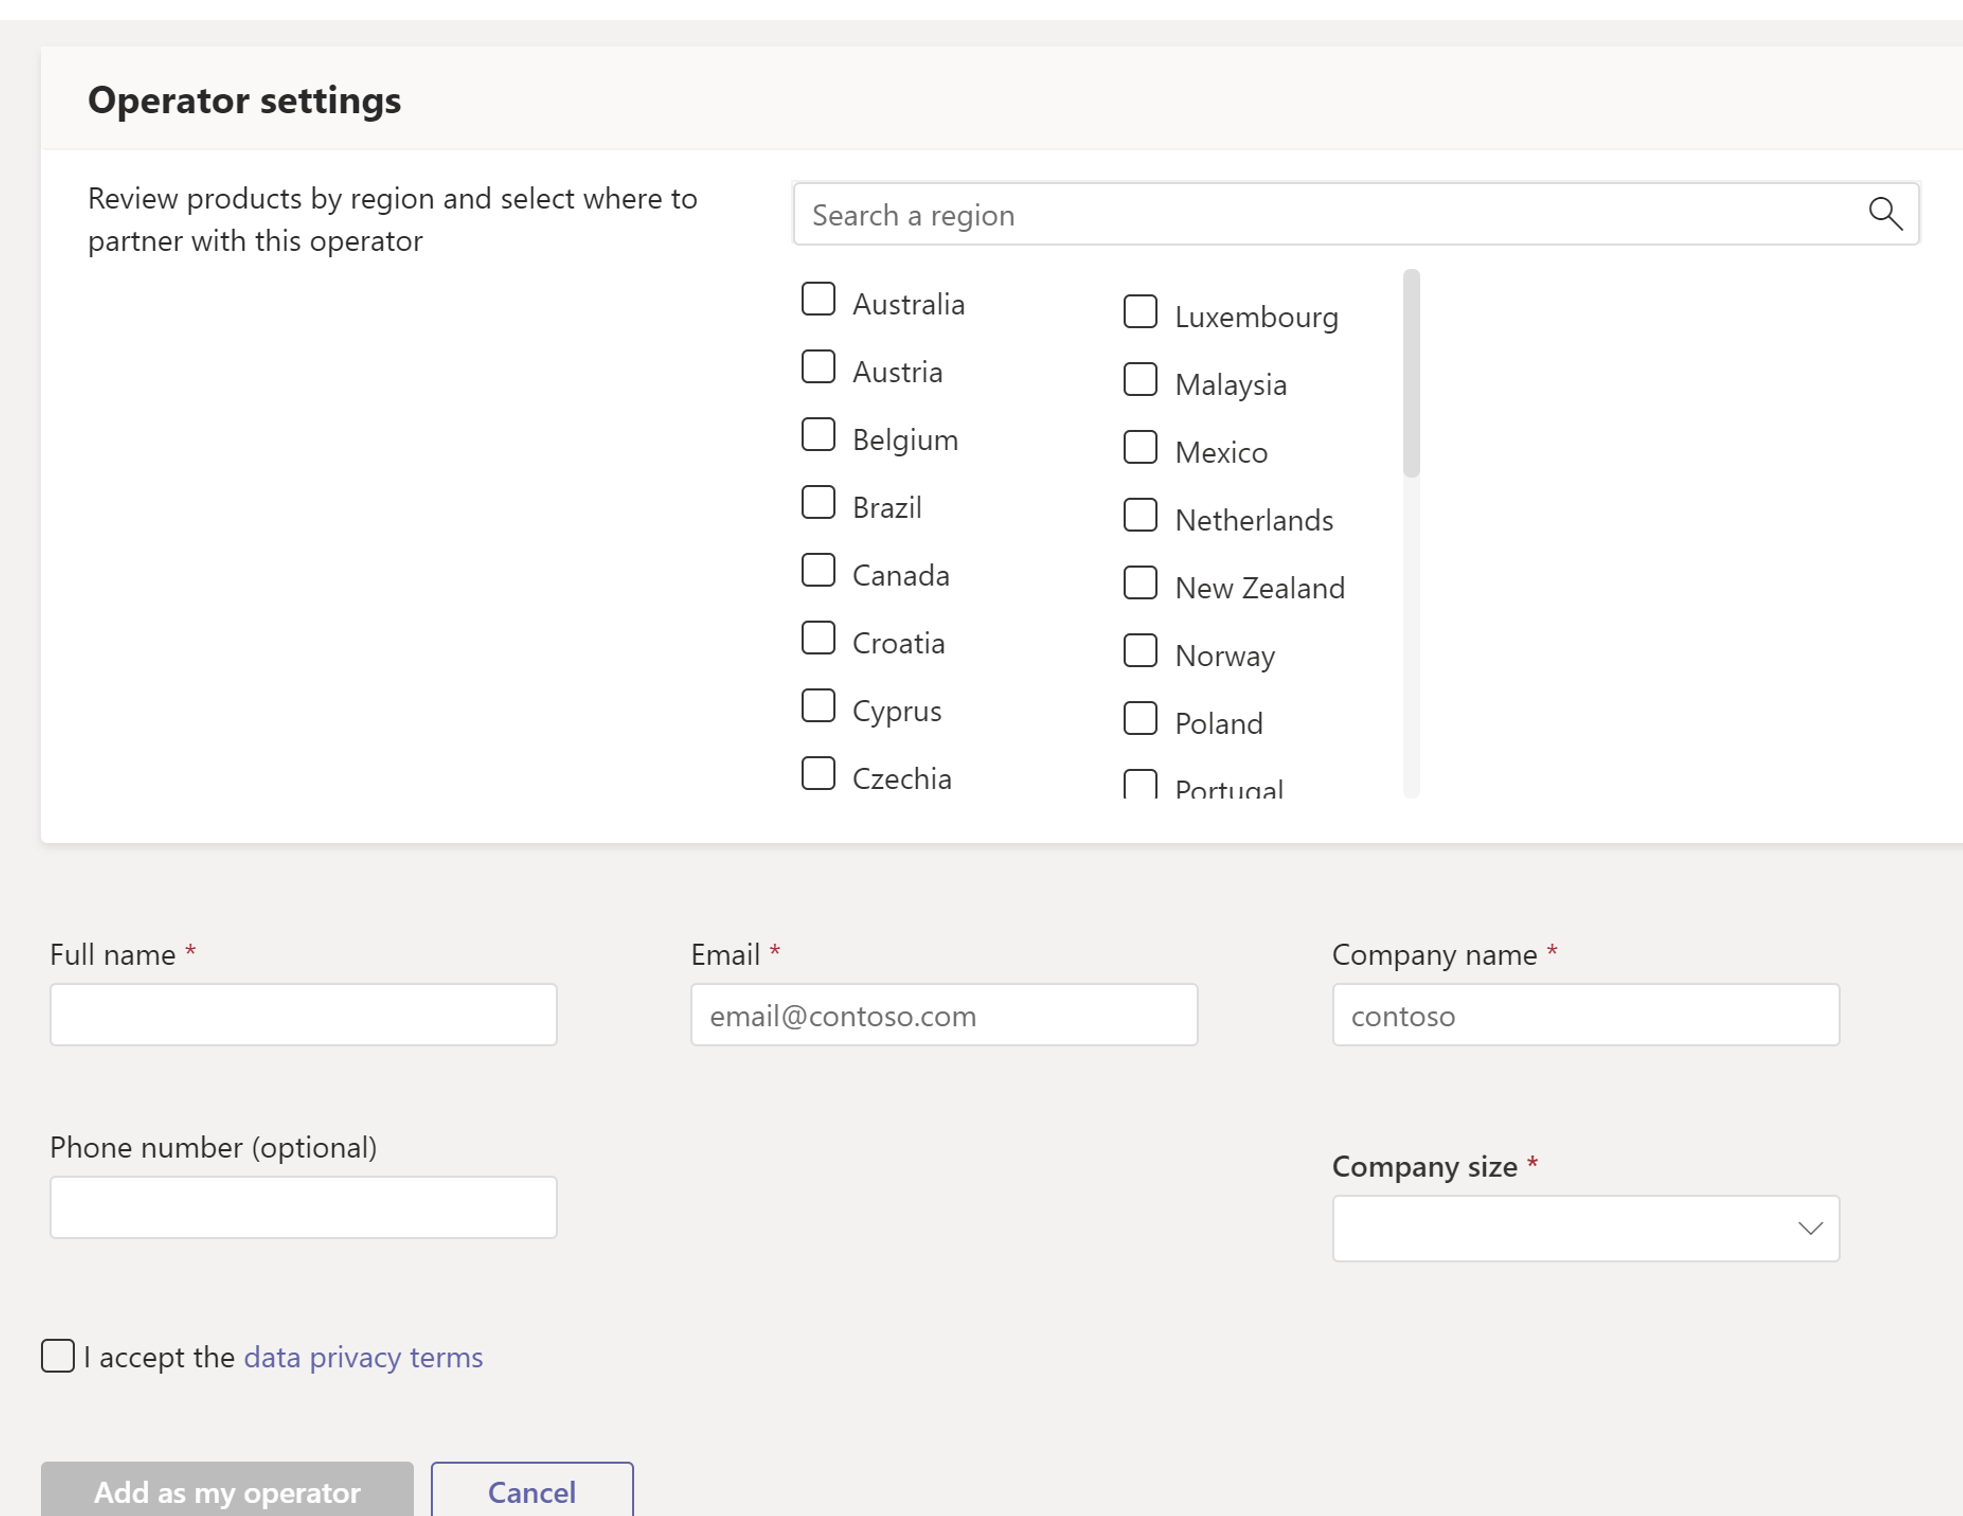Open the data privacy terms link
This screenshot has height=1516, width=1963.
(x=363, y=1357)
